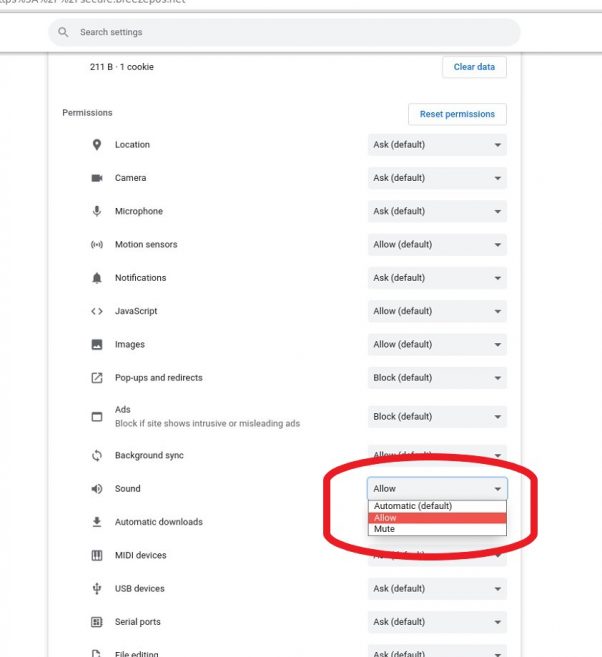The height and width of the screenshot is (657, 602).
Task: Click the Microphone label
Action: (139, 211)
